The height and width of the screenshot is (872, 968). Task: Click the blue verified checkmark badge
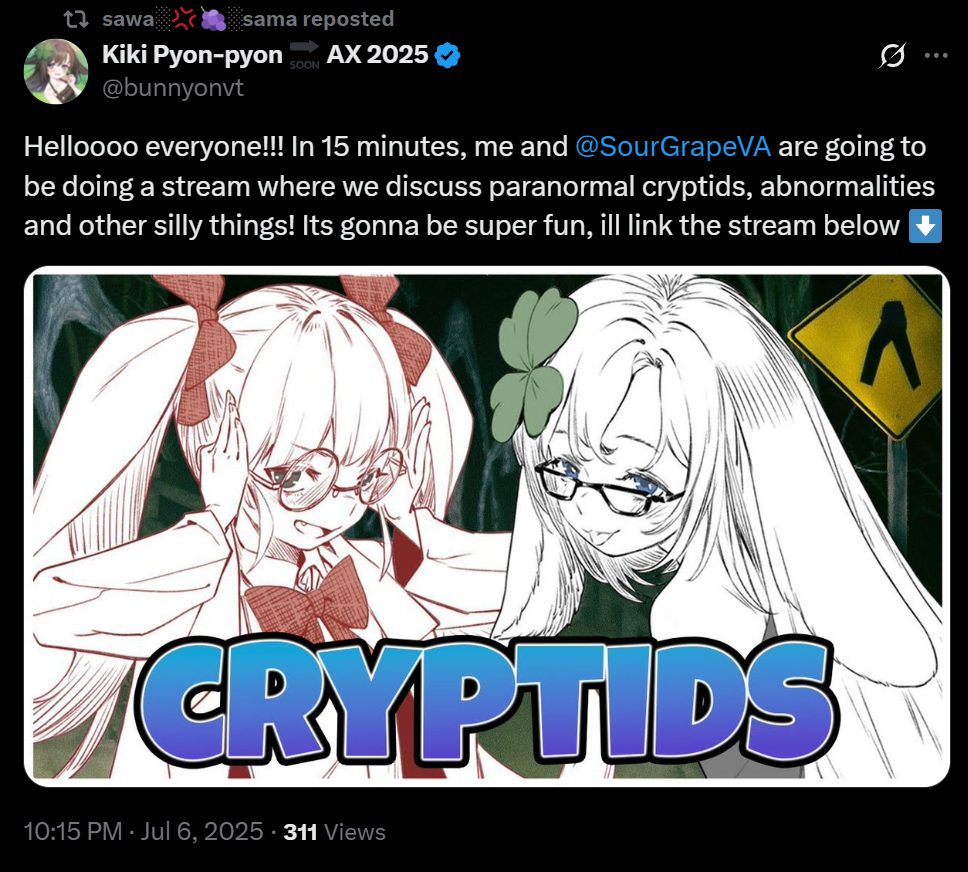[x=447, y=56]
